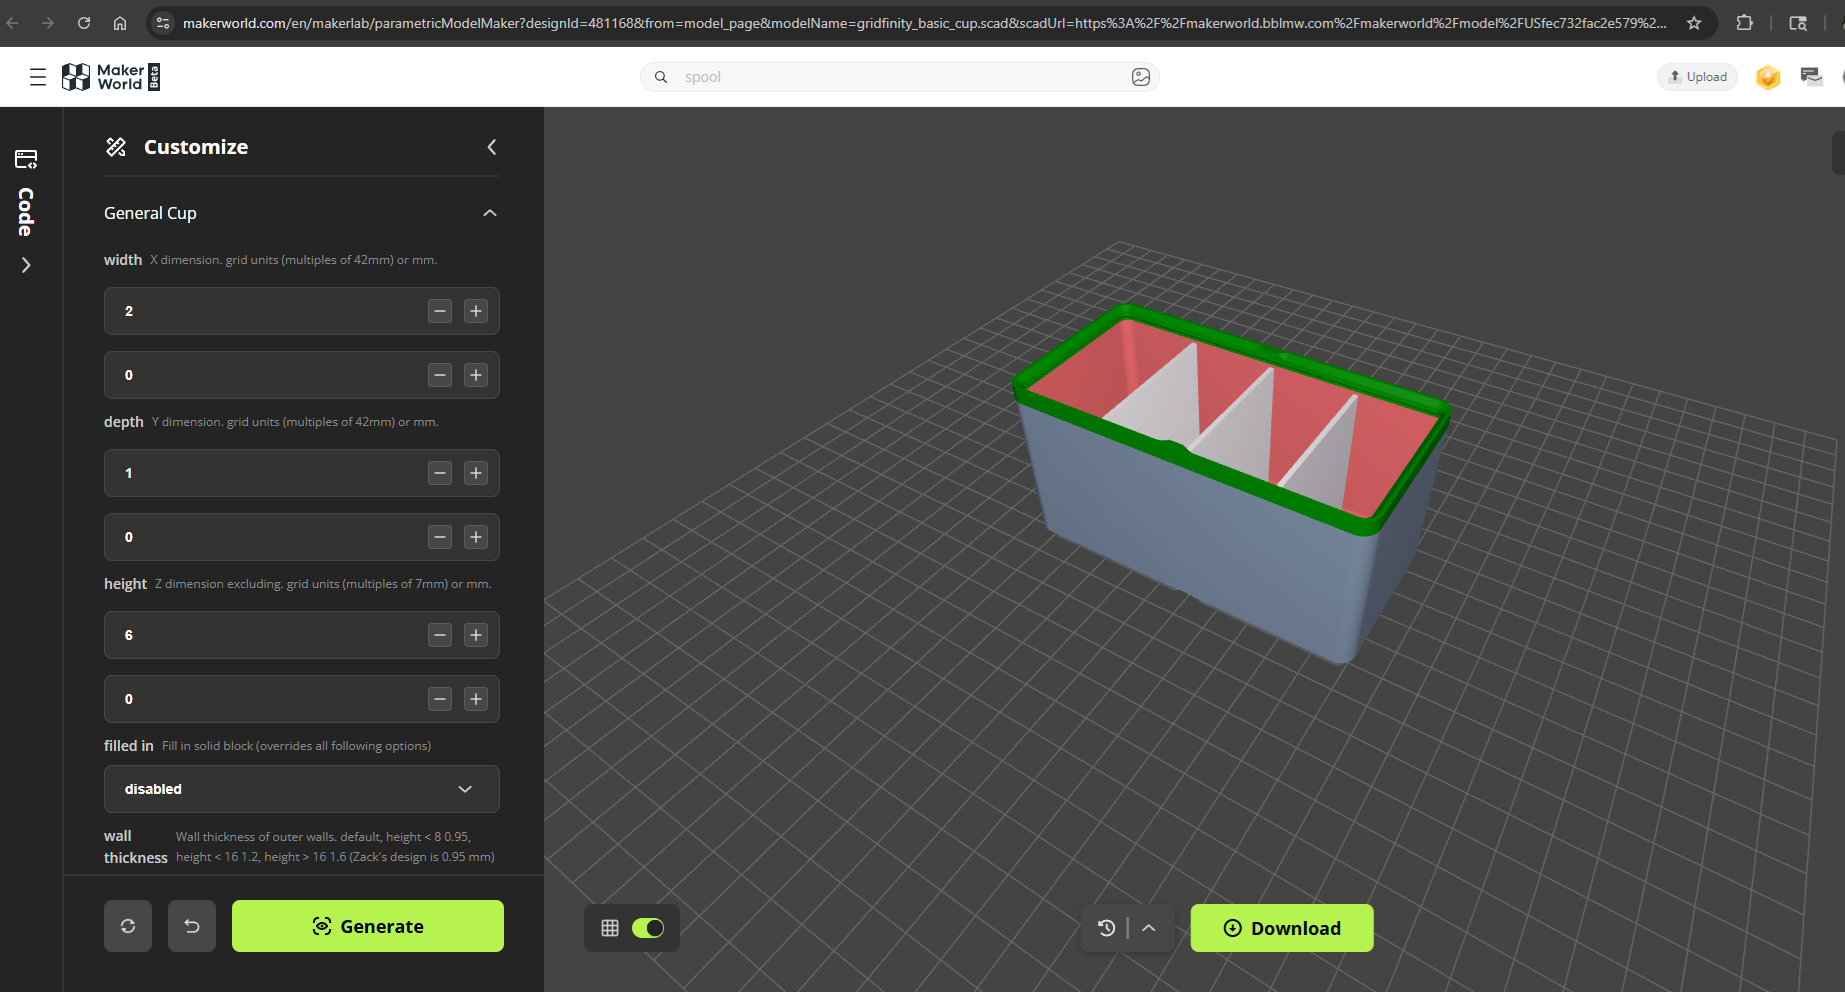The image size is (1845, 992).
Task: Open the Code panel icon in sidebar
Action: 26,159
